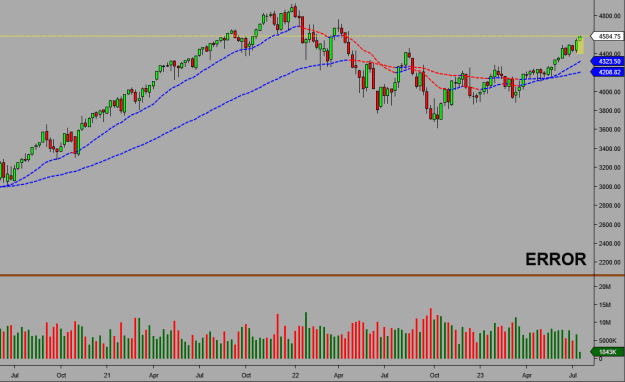
Task: Click the 20M volume axis label
Action: coord(605,287)
